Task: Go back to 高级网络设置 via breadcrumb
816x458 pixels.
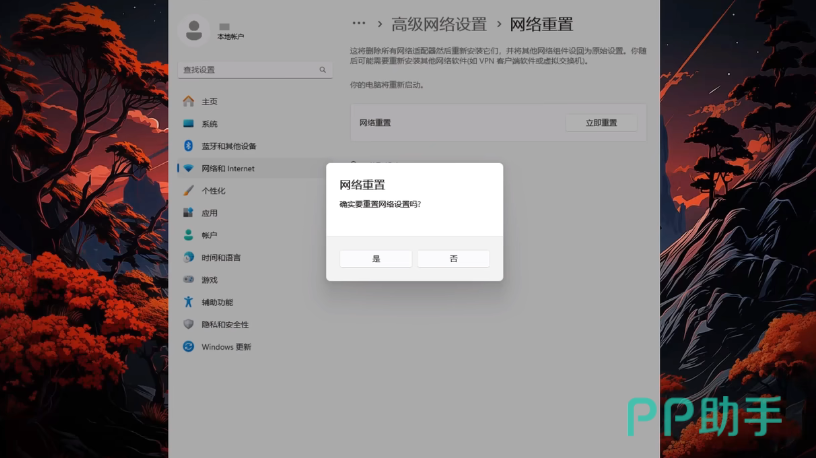Action: pos(439,24)
